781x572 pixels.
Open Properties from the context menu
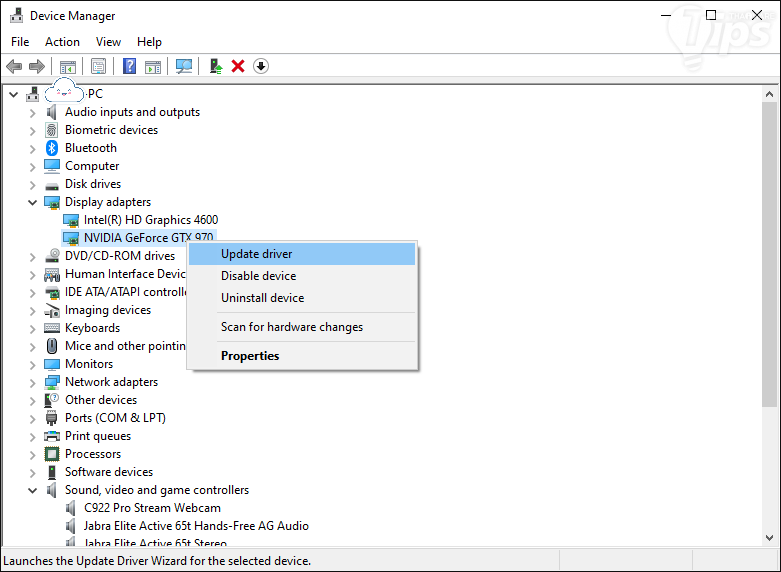302,356
